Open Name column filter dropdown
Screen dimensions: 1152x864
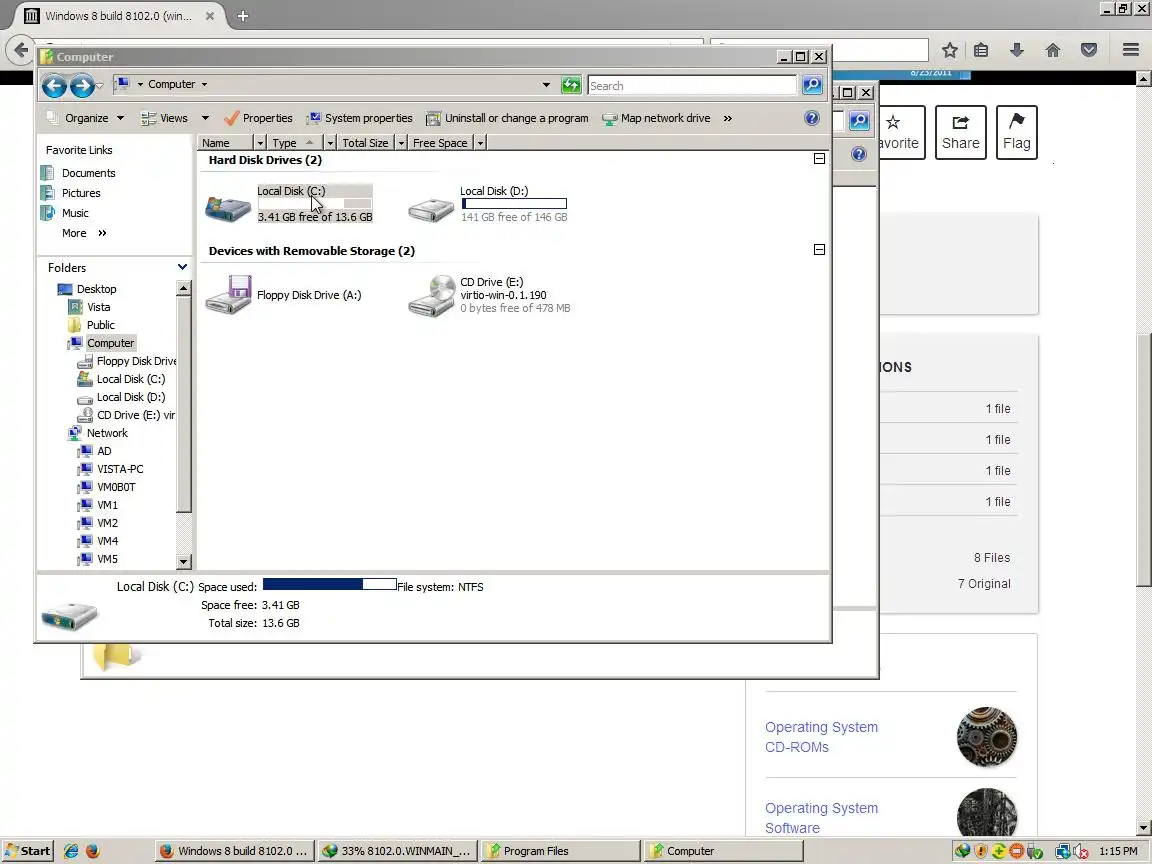pyautogui.click(x=259, y=143)
